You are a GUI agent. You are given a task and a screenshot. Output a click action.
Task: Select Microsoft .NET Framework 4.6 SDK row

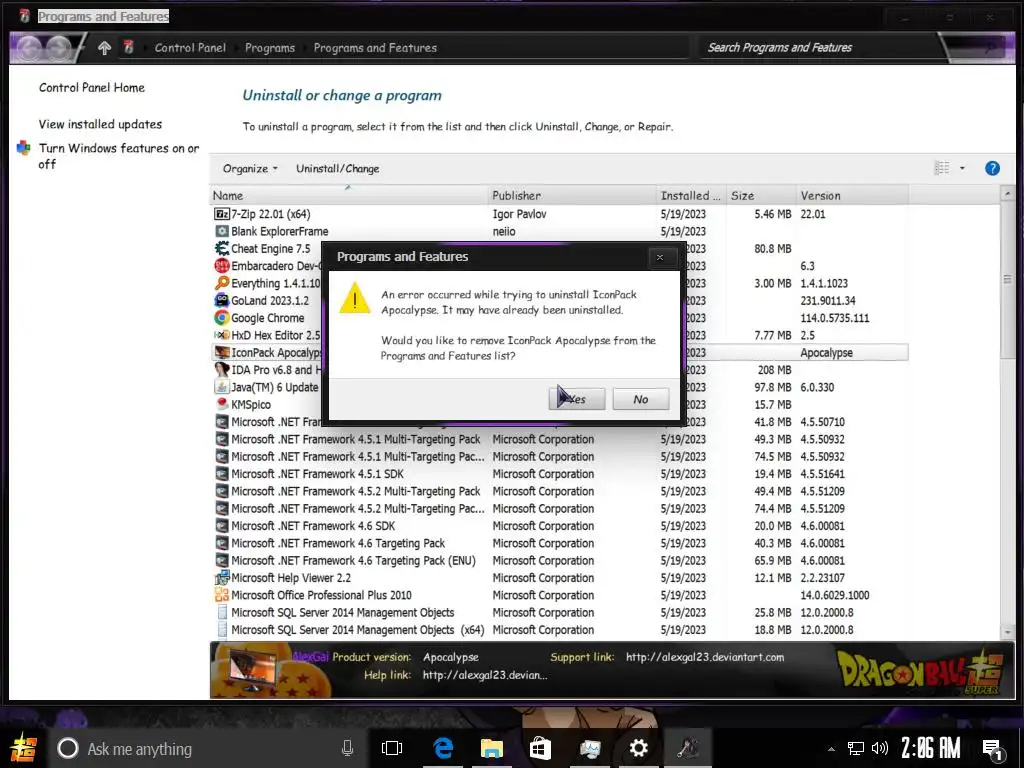[x=560, y=526]
